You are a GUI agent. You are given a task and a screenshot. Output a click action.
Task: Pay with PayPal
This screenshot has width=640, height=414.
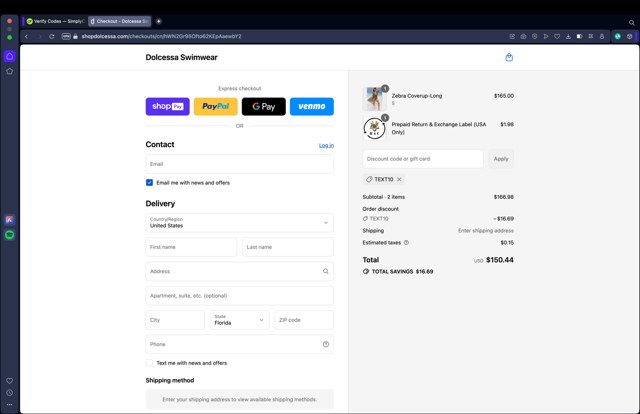click(216, 107)
